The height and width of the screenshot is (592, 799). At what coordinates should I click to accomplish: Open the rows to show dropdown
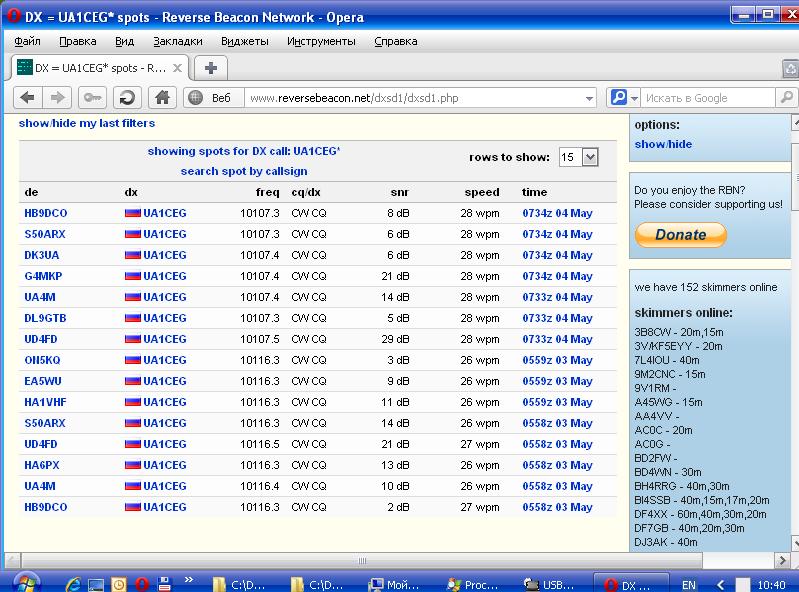(x=589, y=157)
